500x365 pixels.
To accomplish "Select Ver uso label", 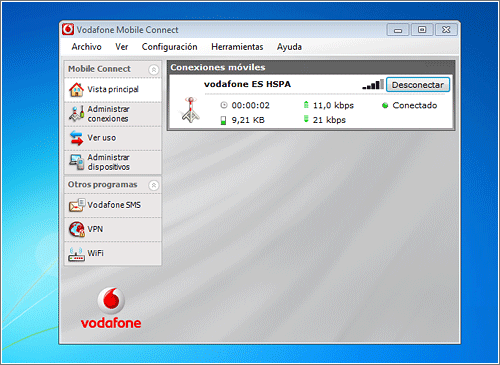I will coord(101,138).
